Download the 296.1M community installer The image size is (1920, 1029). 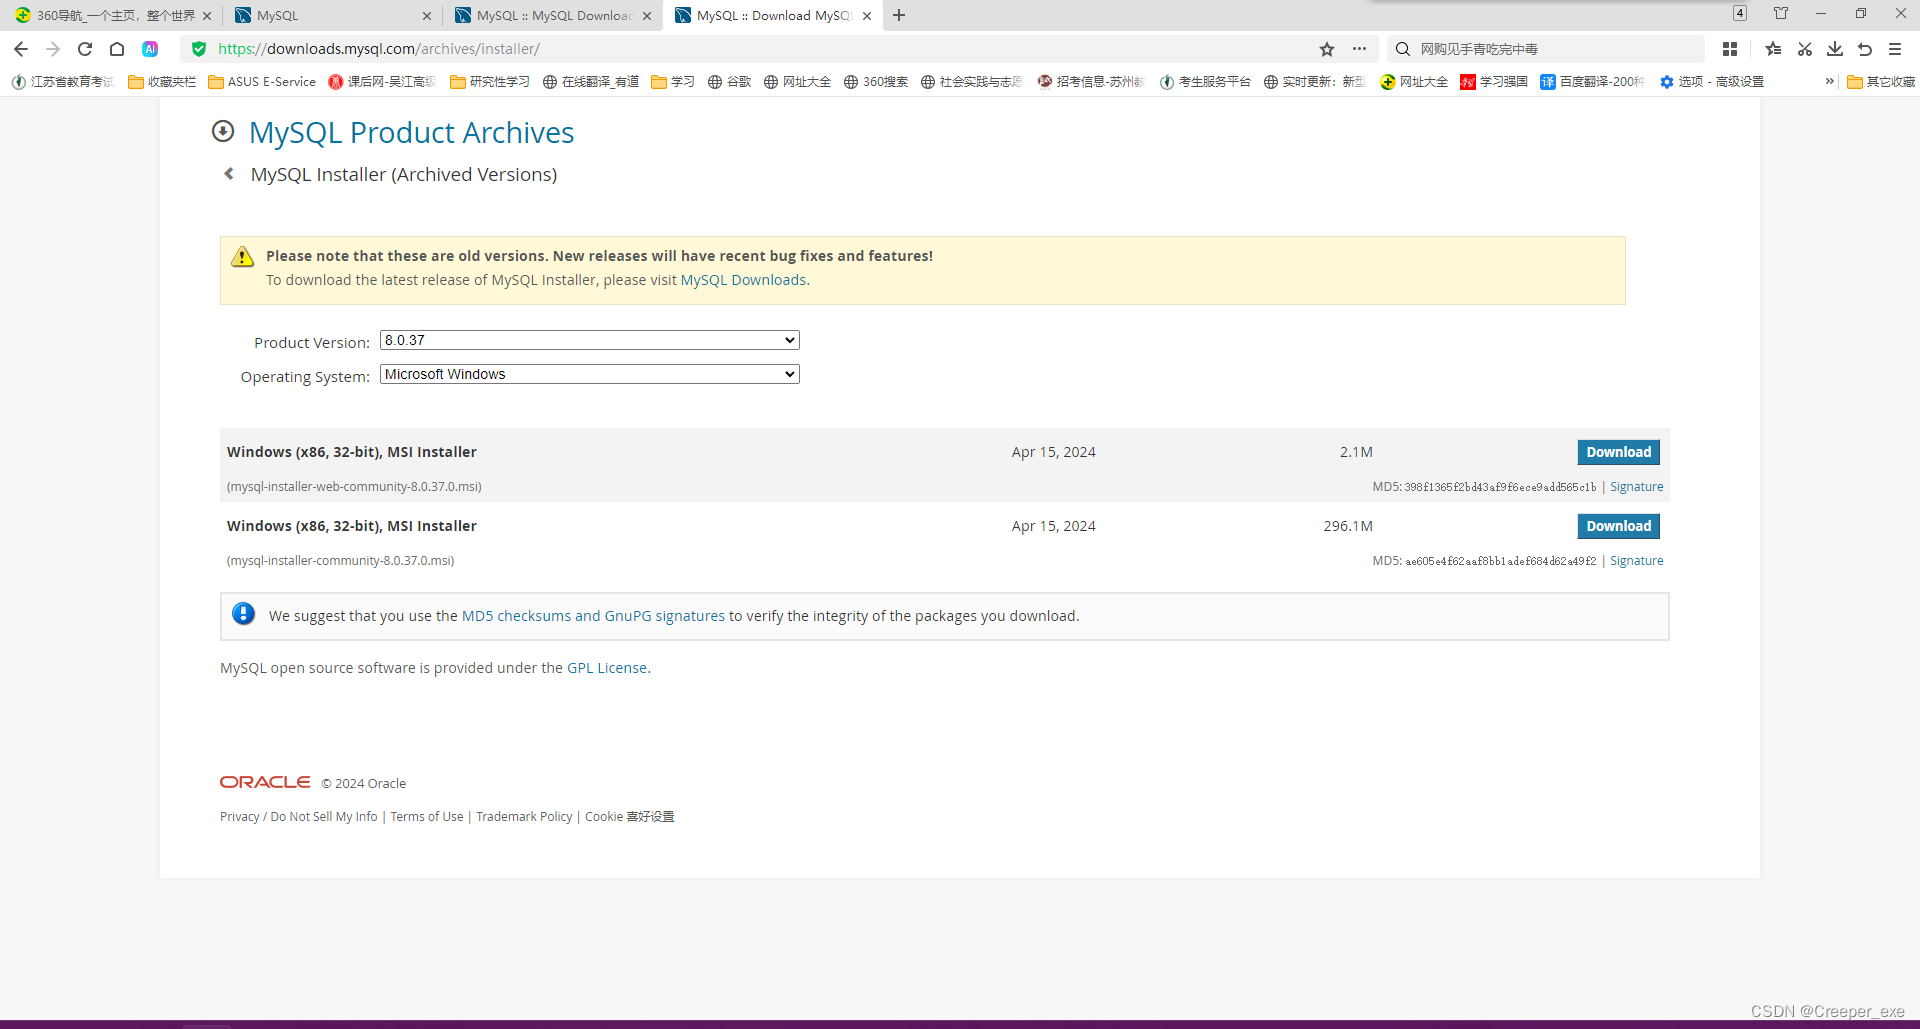click(x=1618, y=526)
